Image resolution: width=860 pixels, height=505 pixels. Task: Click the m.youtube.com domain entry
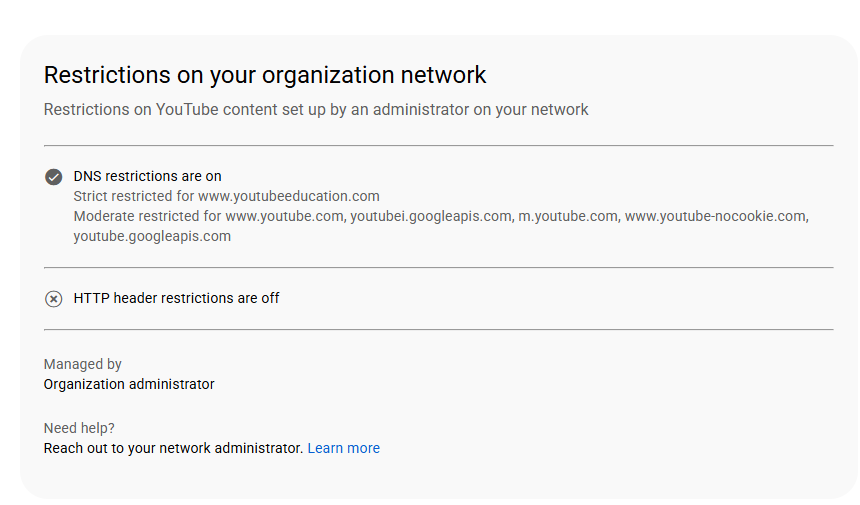coord(569,216)
